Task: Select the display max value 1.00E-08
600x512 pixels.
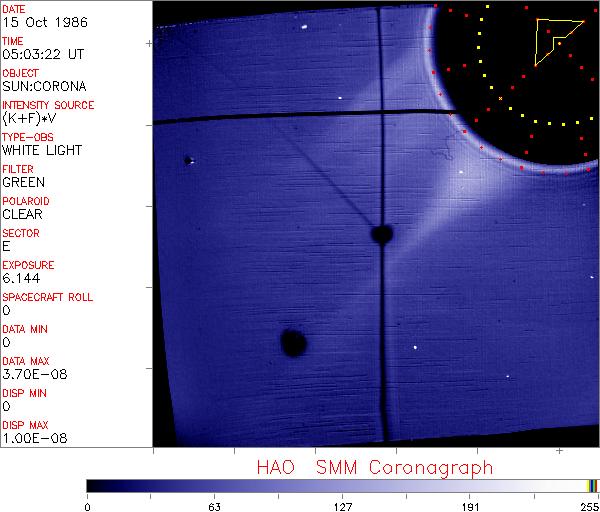Action: point(35,438)
